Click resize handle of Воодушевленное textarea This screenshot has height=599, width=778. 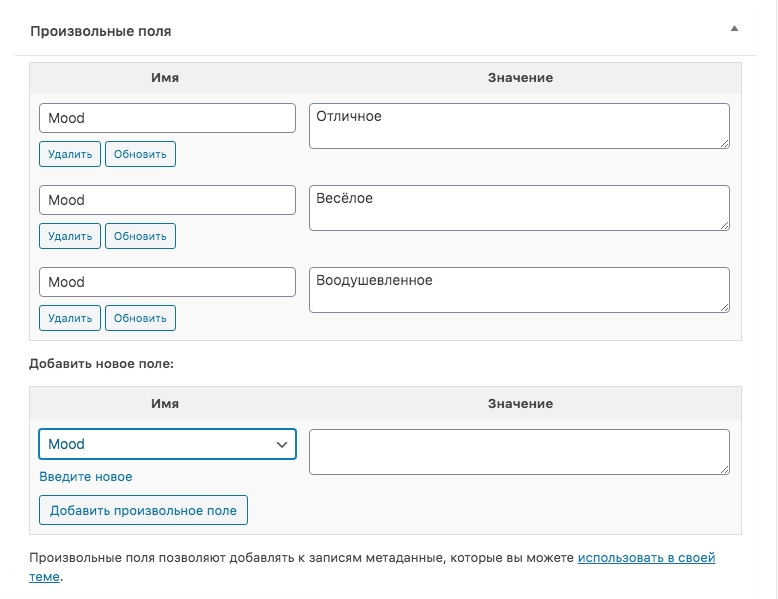point(724,307)
